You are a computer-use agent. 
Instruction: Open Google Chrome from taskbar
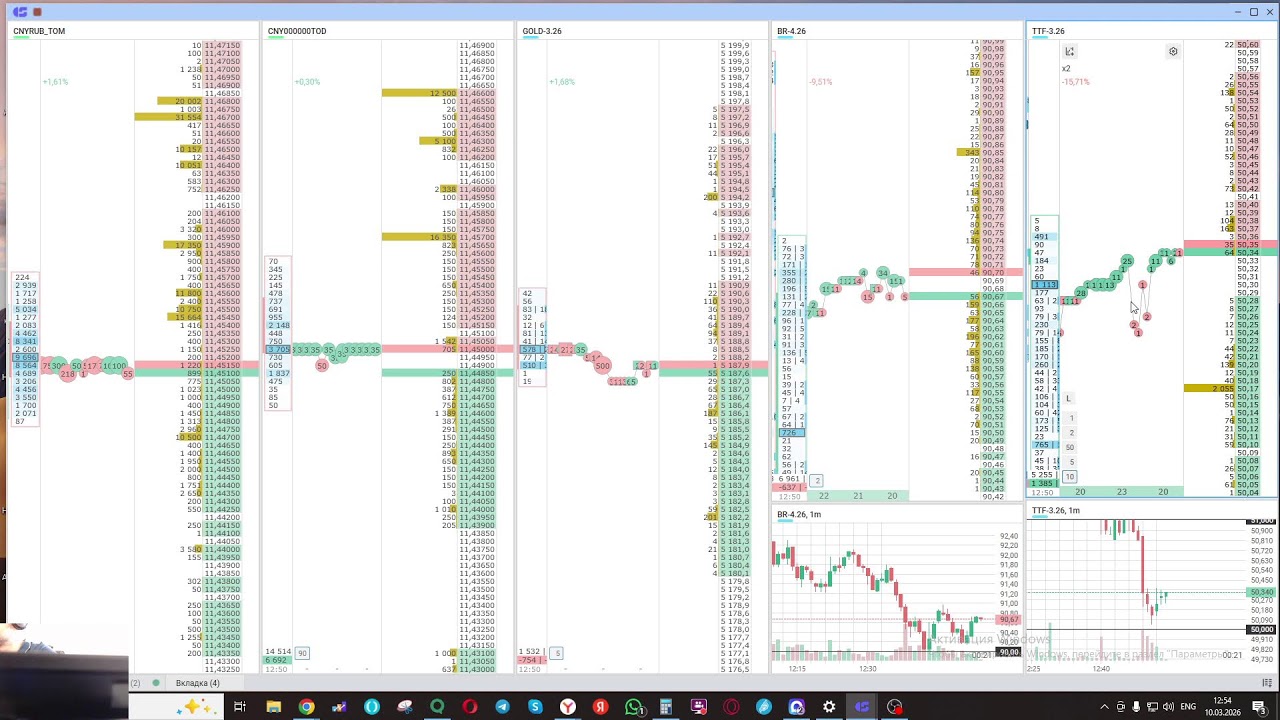(x=306, y=707)
